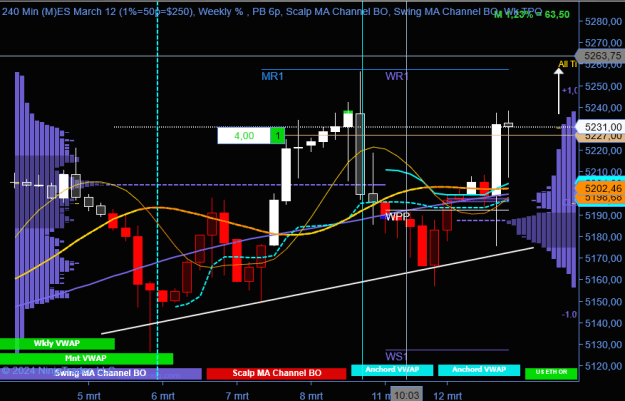Click the Swing MA Channel BO label
This screenshot has height=401, width=625.
pos(100,373)
